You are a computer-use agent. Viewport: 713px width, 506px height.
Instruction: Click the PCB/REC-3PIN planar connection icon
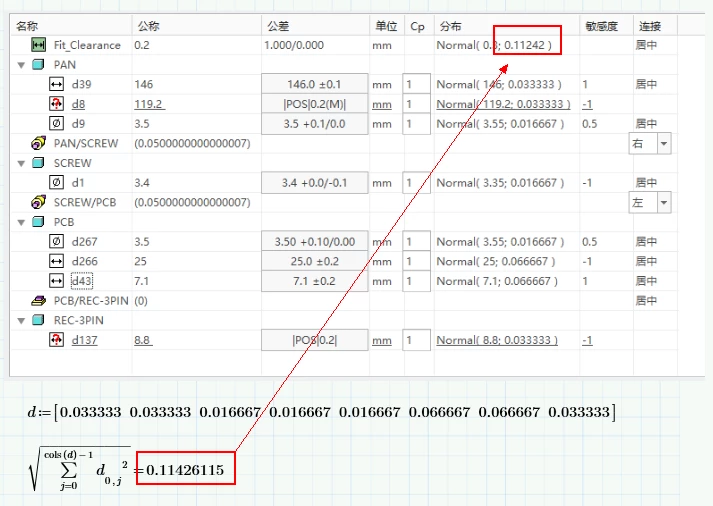(x=39, y=301)
